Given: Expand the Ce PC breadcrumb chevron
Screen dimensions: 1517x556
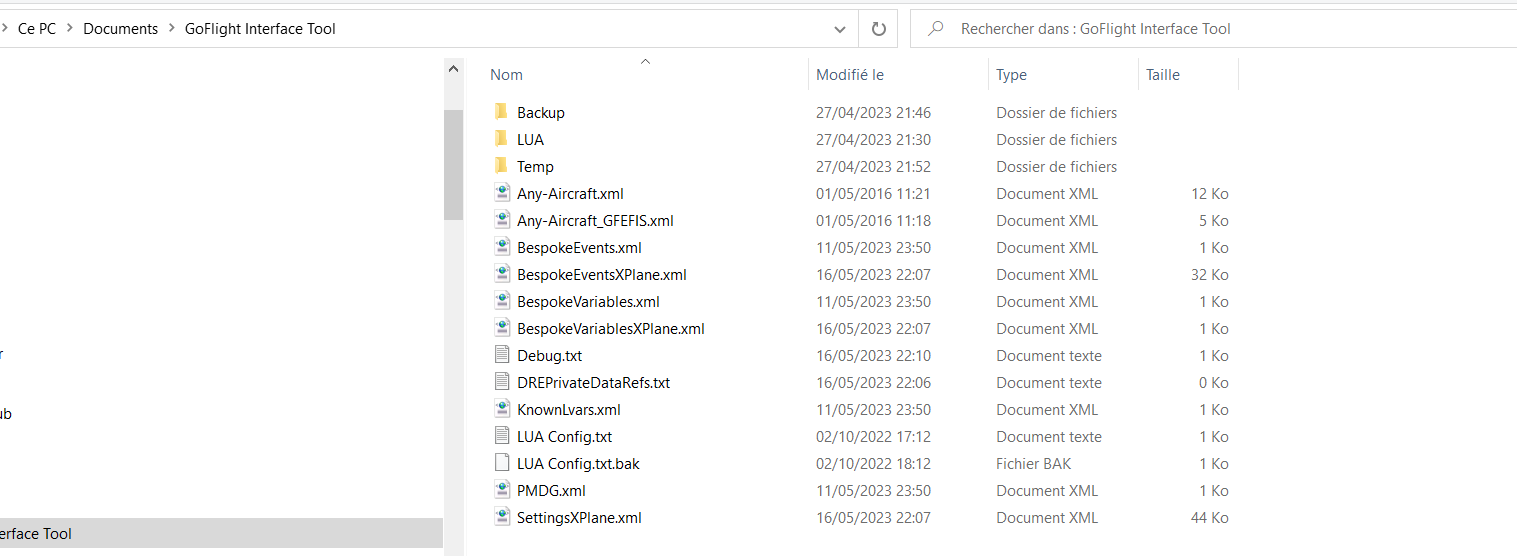Looking at the screenshot, I should click(70, 29).
